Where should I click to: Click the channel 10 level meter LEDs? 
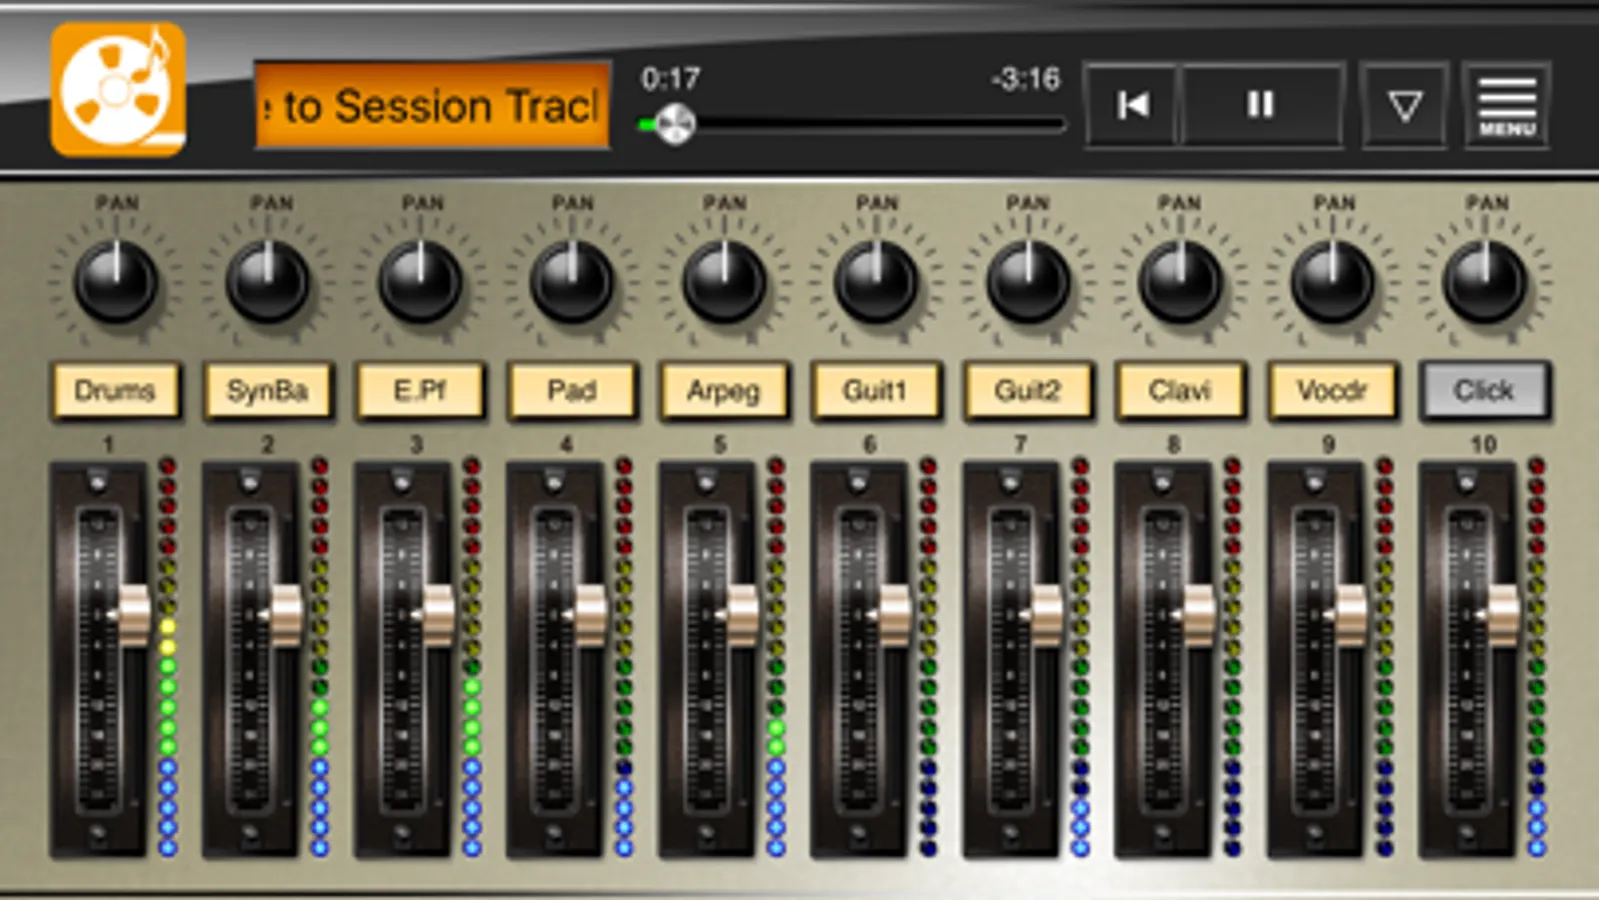point(1537,657)
